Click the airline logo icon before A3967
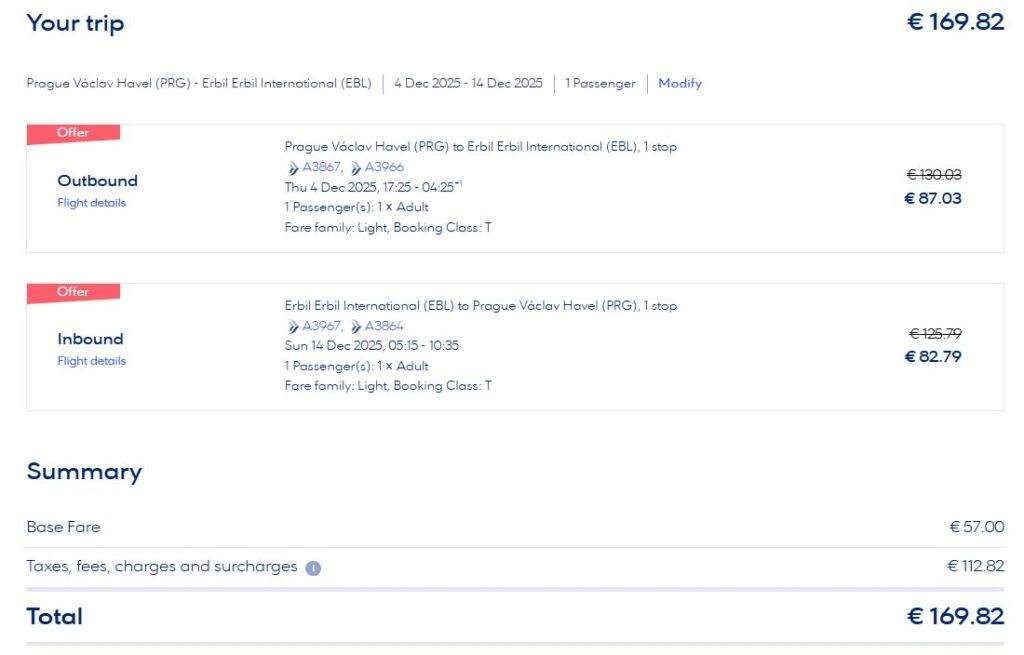 click(293, 327)
